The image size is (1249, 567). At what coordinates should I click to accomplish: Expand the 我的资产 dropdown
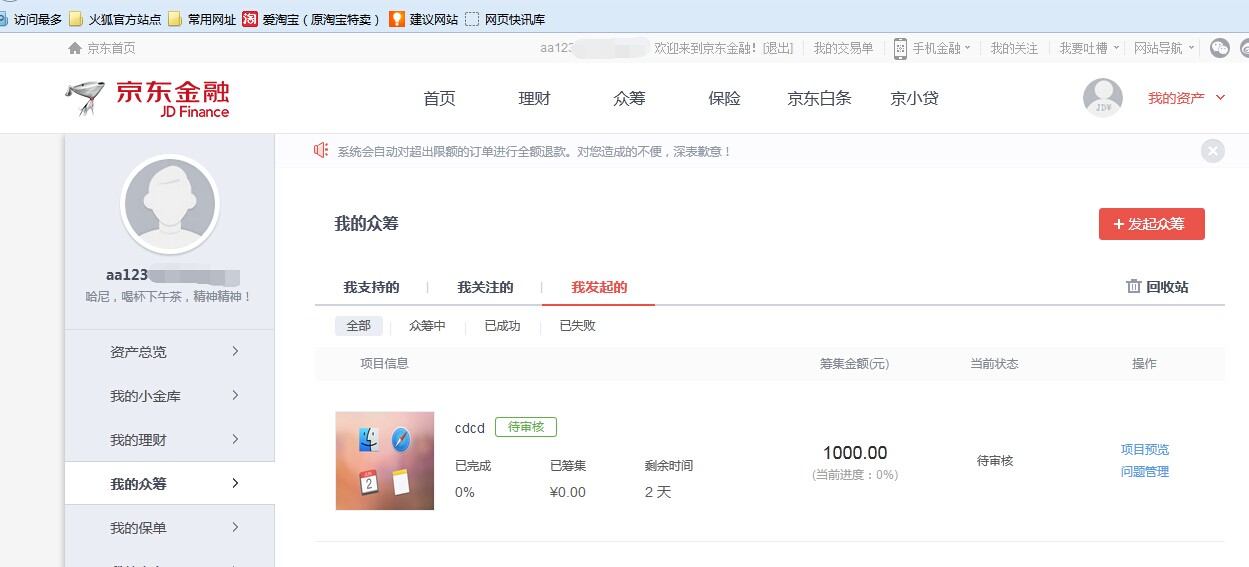click(1186, 98)
